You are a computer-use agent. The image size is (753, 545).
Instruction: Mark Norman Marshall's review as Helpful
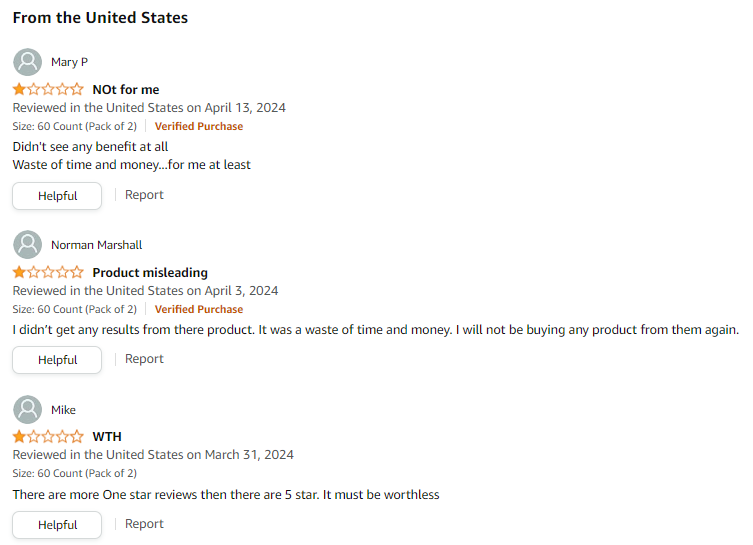[57, 360]
